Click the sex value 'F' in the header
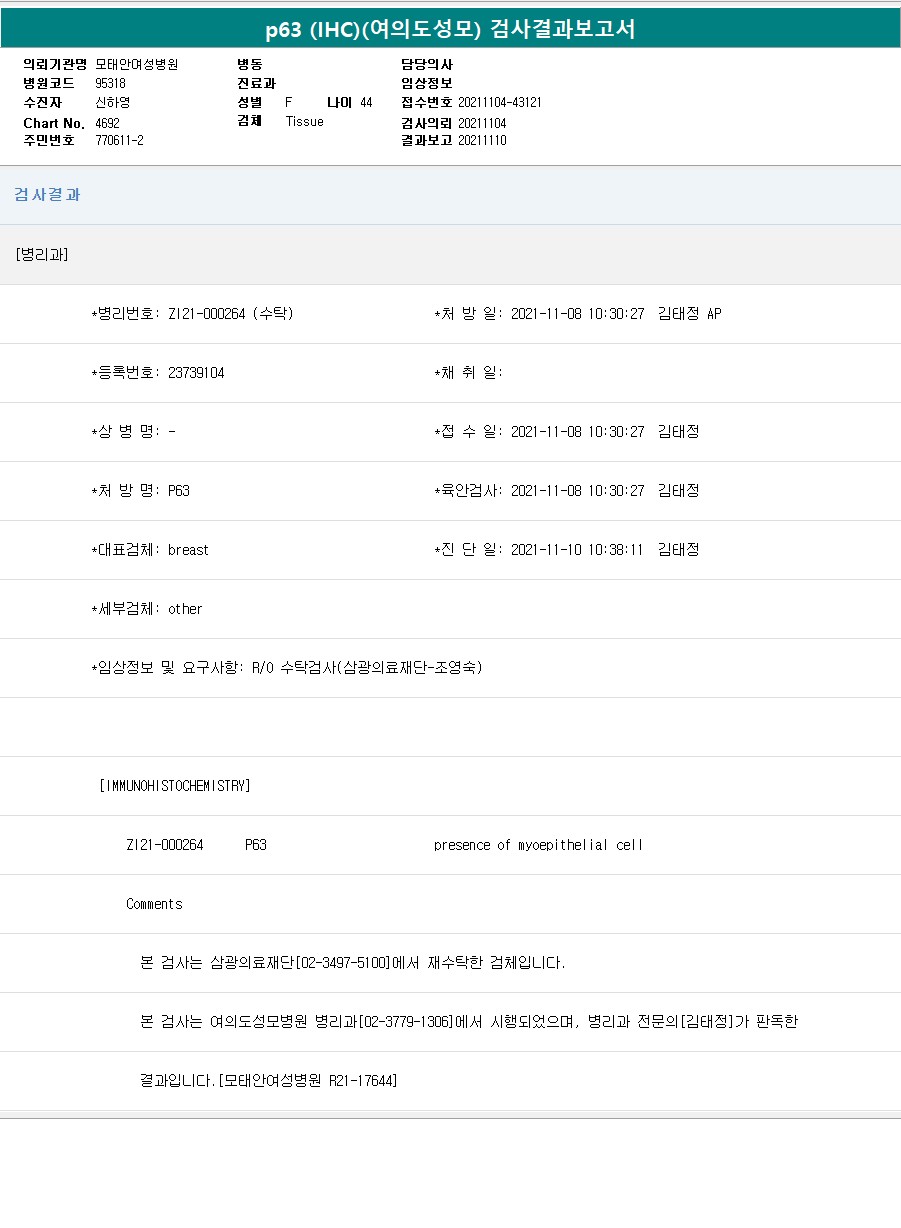The height and width of the screenshot is (1228, 901). pyautogui.click(x=288, y=102)
